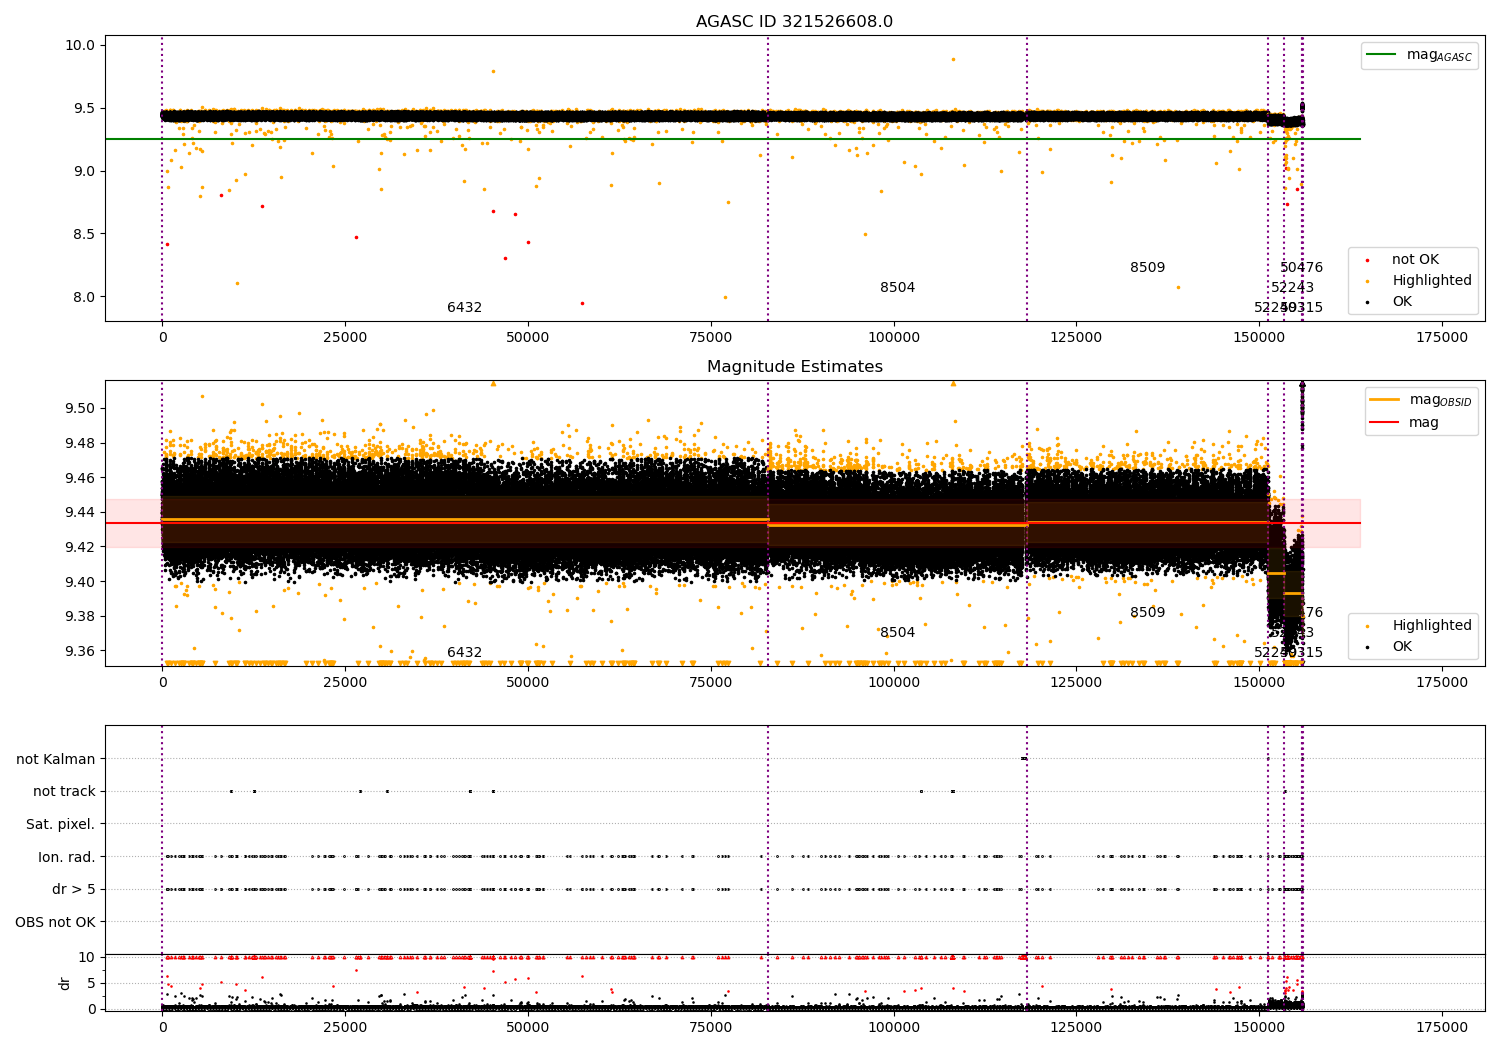Select 'Highlighted' legend entry in top plot
1500x1050 pixels.
point(1431,281)
